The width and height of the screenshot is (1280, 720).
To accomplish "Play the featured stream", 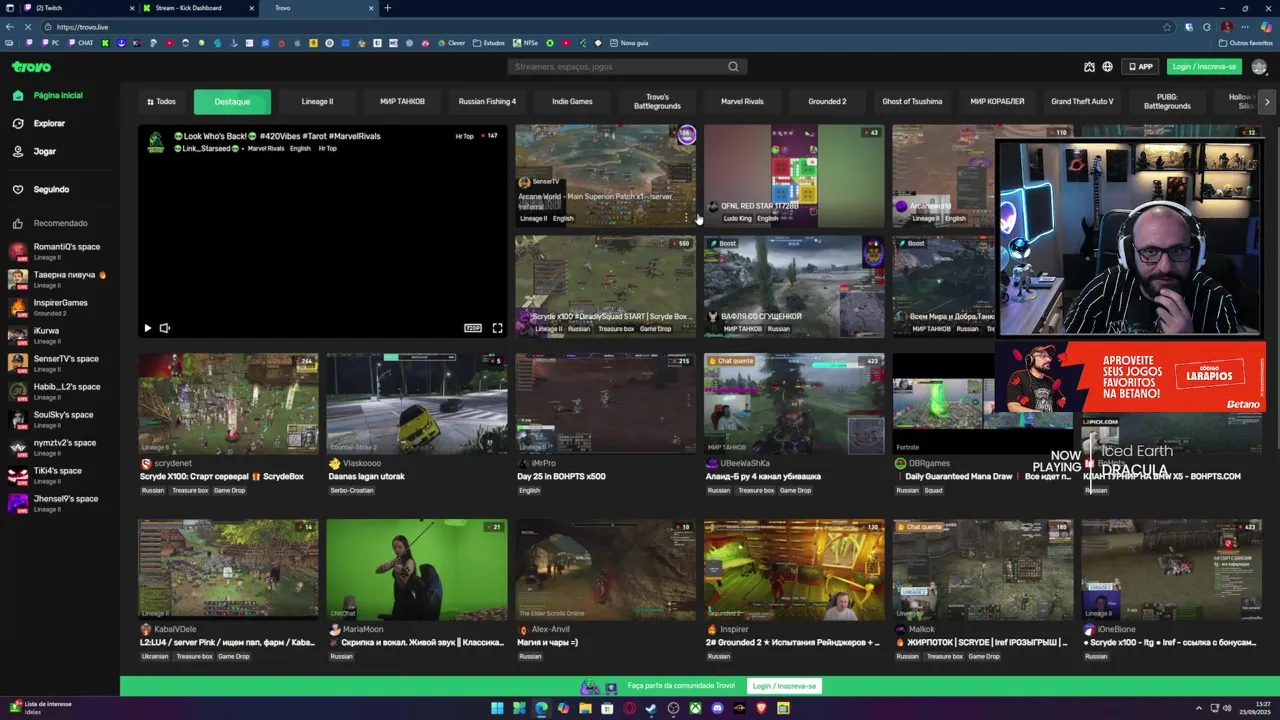I will pos(148,328).
